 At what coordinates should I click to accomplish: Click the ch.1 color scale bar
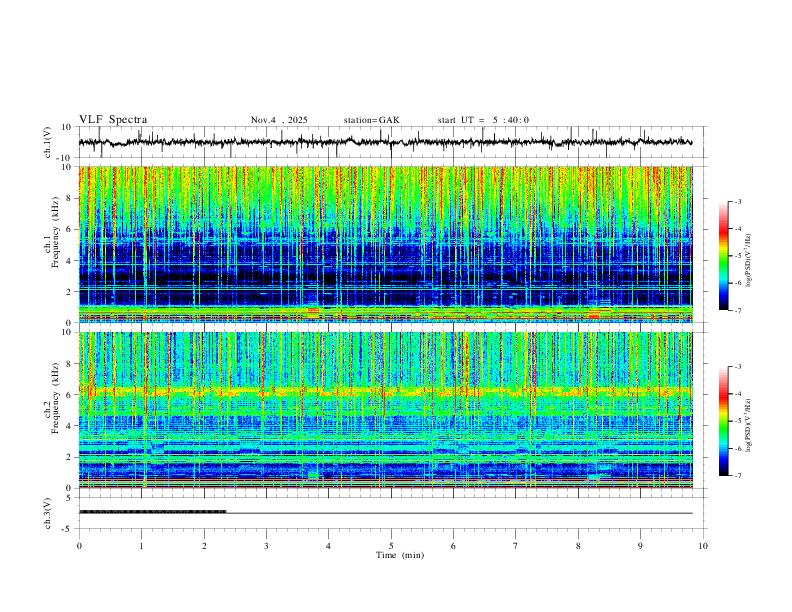click(723, 256)
